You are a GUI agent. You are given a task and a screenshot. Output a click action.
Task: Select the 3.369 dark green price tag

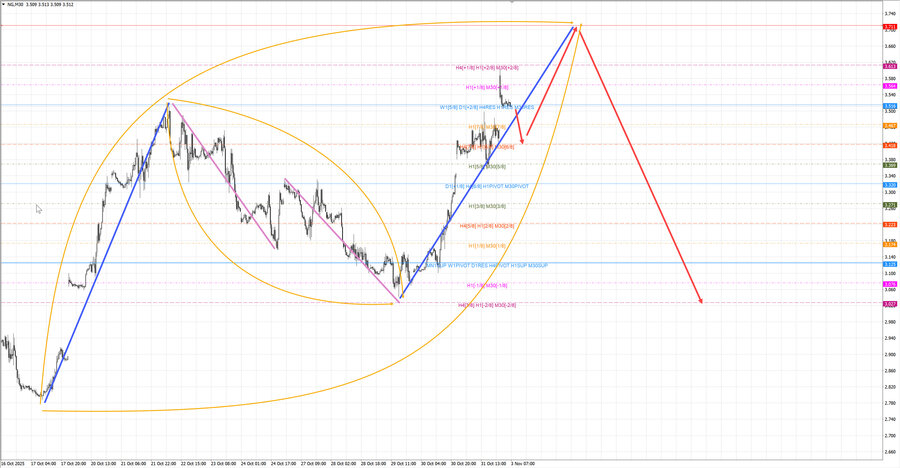(x=888, y=165)
